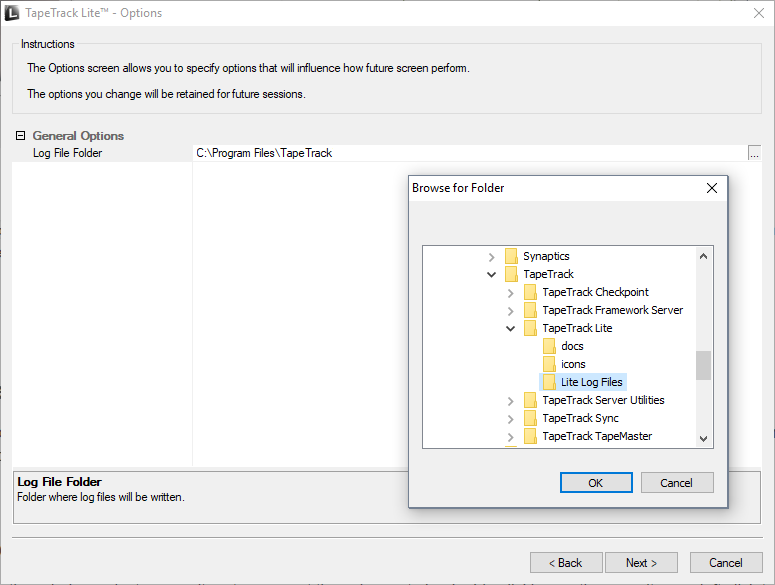Click the Synaptics folder icon
Image resolution: width=775 pixels, height=585 pixels.
click(x=511, y=256)
